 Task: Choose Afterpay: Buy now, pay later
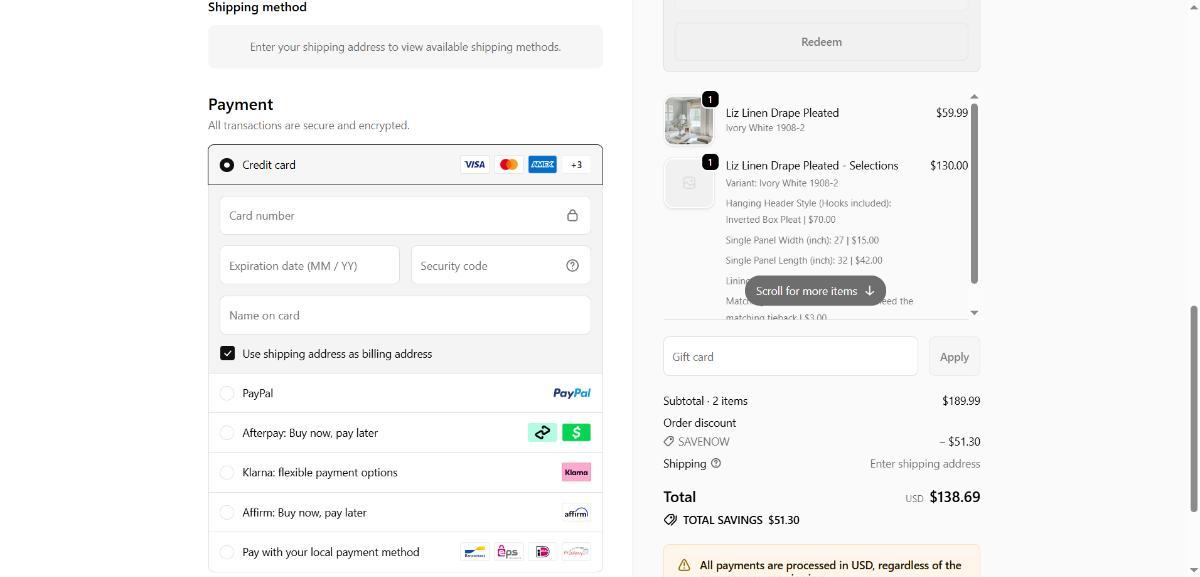point(227,433)
